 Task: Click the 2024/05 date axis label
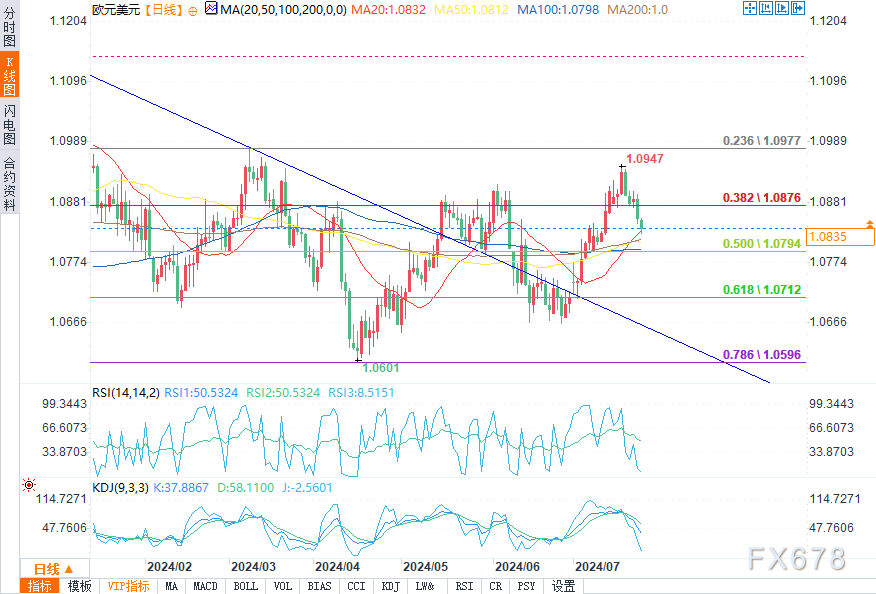425,567
